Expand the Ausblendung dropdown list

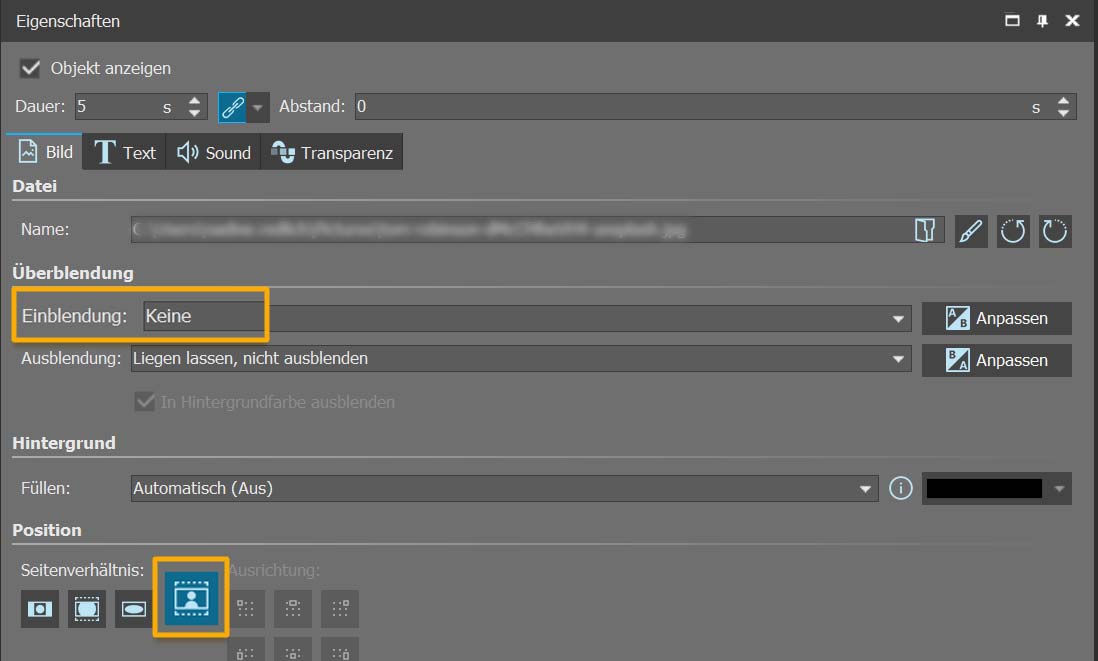(520, 359)
